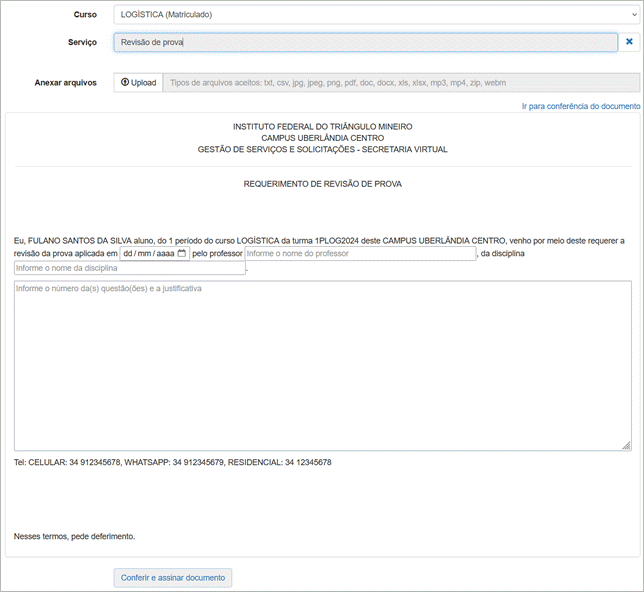Click the questions and justification text area

(x=323, y=366)
